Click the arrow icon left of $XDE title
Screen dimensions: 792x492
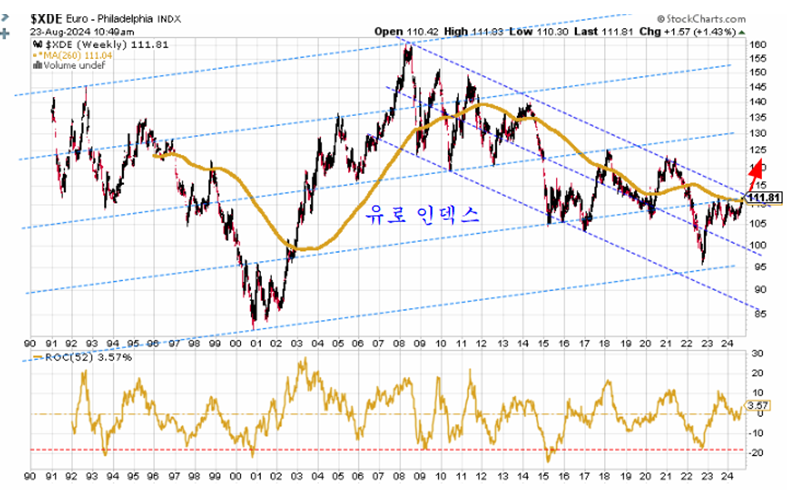coord(7,20)
